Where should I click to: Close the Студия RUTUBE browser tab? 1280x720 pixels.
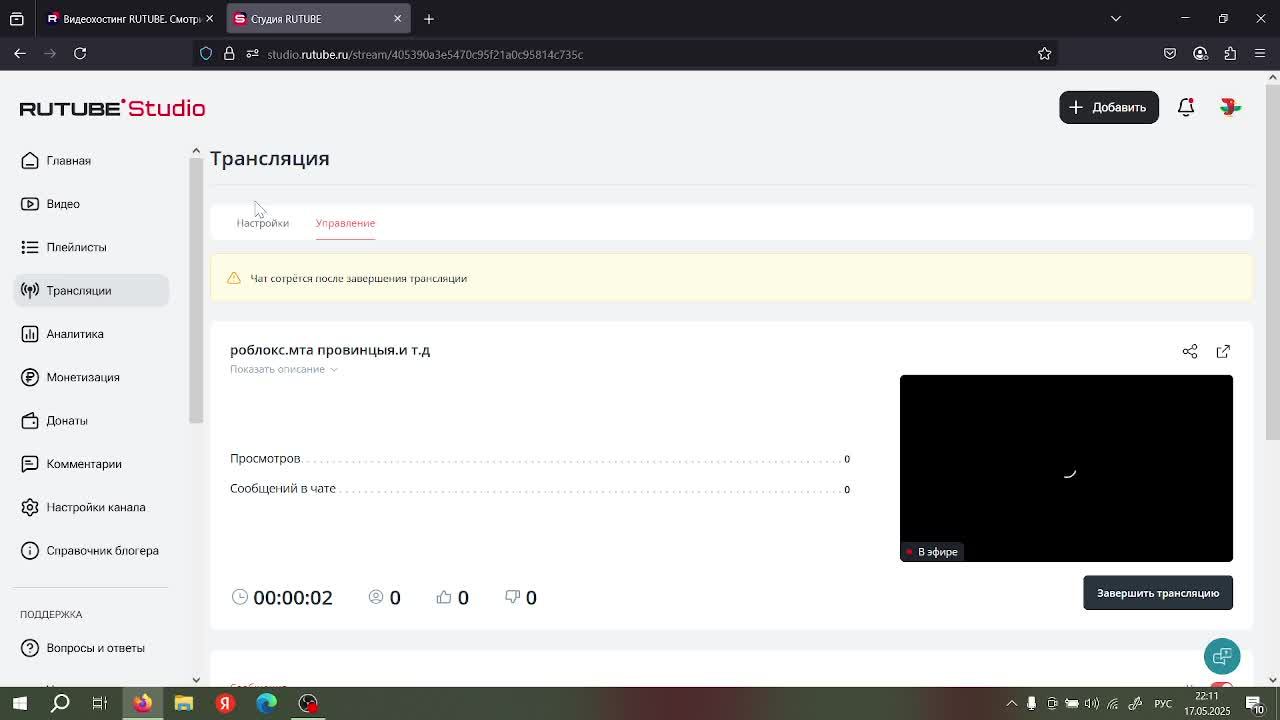tap(397, 19)
